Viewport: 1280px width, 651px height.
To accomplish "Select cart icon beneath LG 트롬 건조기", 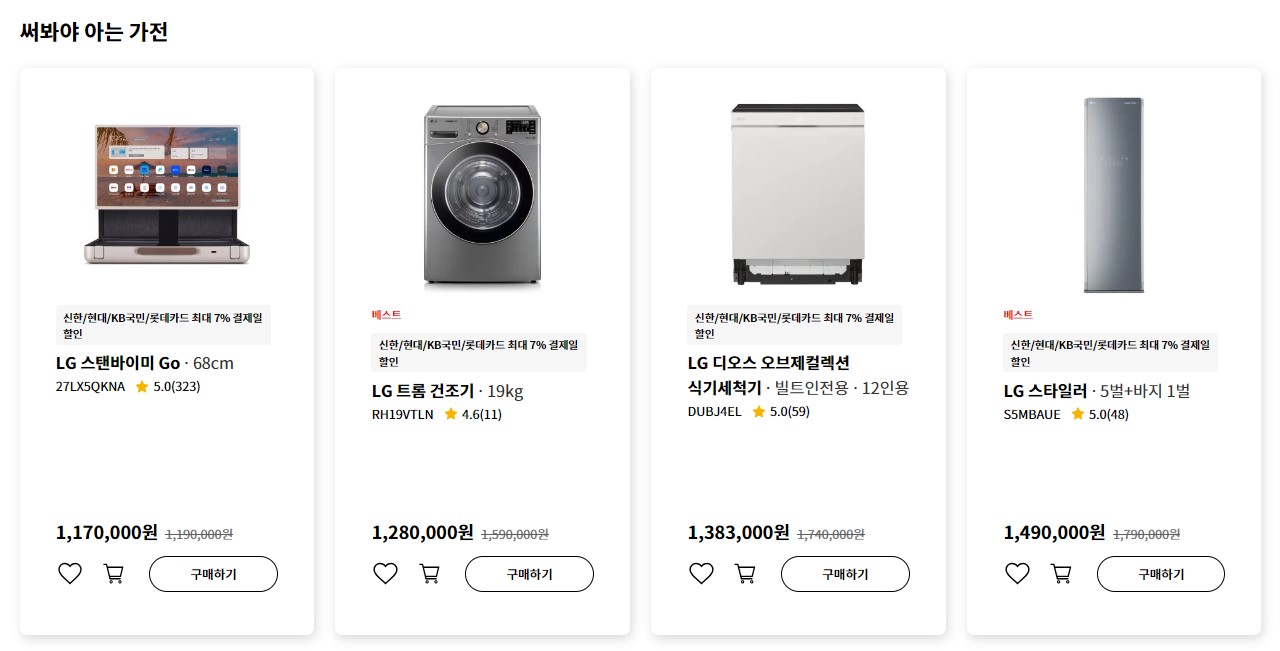I will tap(429, 573).
